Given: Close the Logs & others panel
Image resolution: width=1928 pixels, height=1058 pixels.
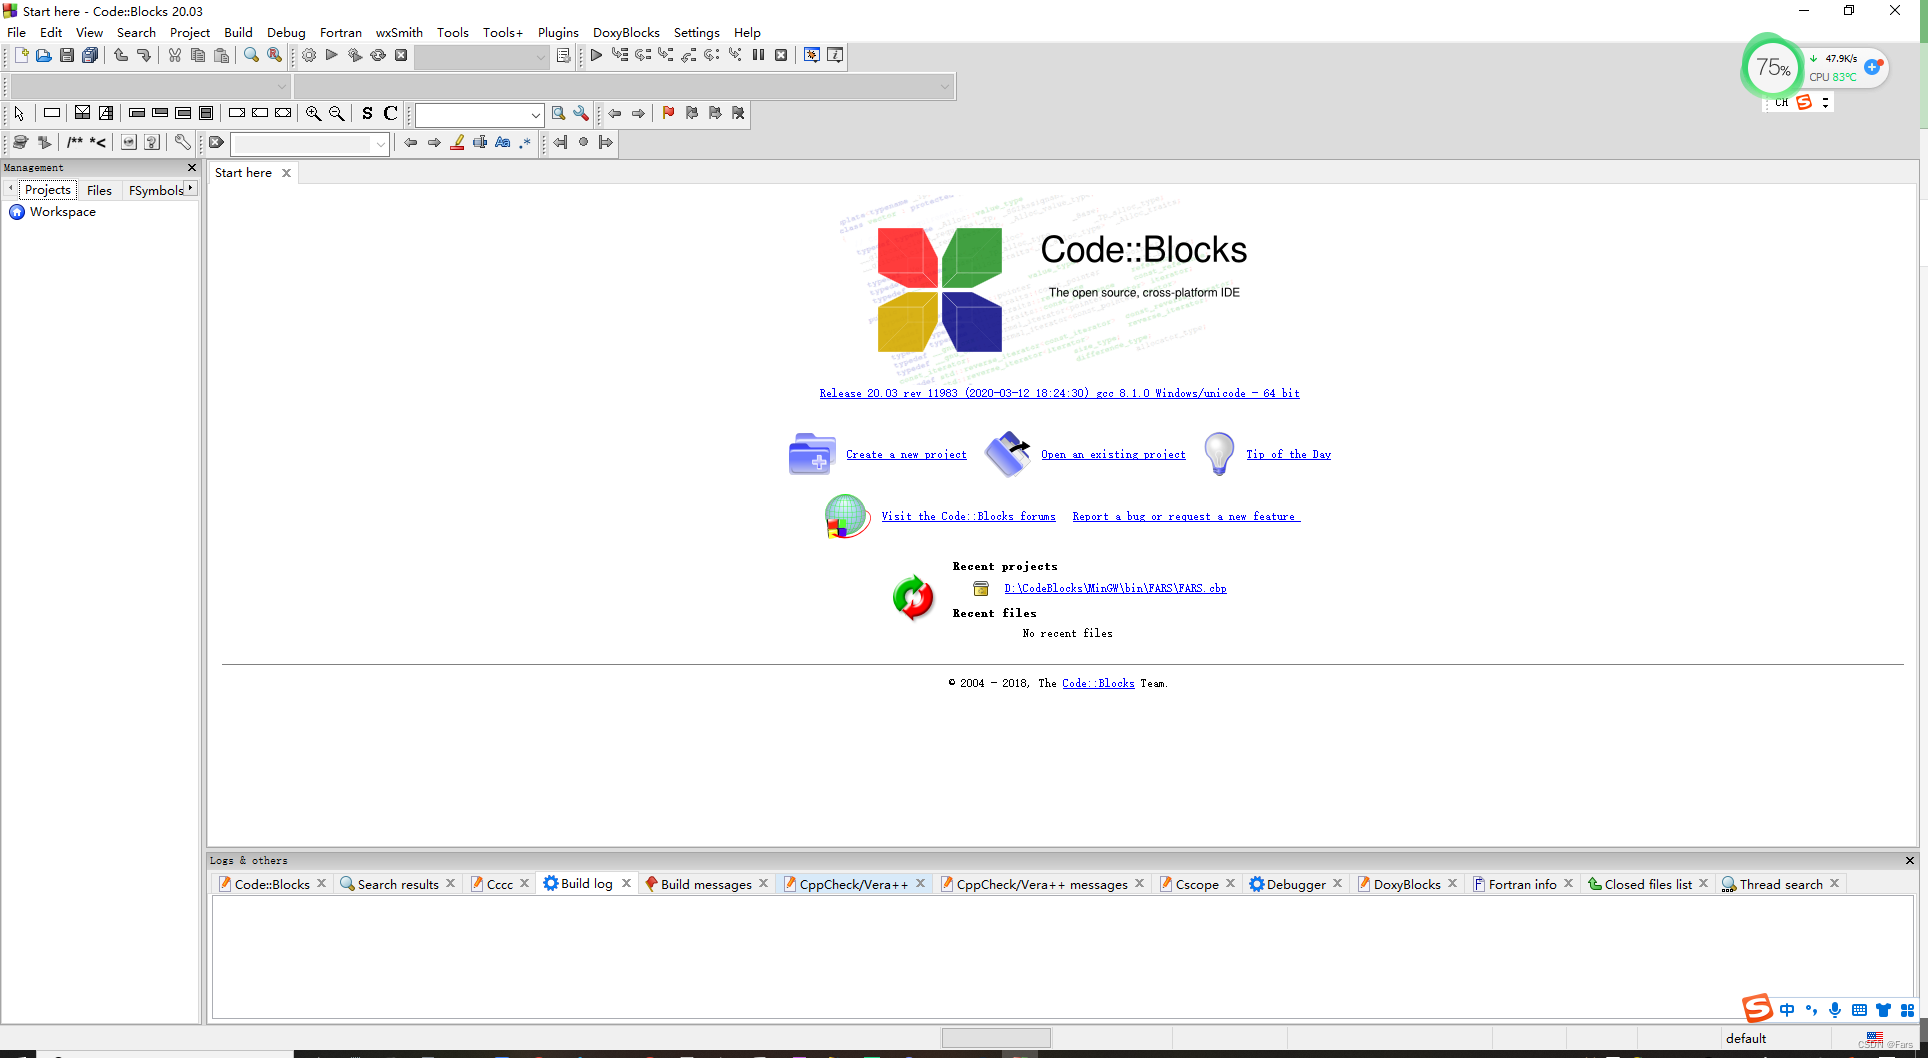Looking at the screenshot, I should pos(1909,861).
